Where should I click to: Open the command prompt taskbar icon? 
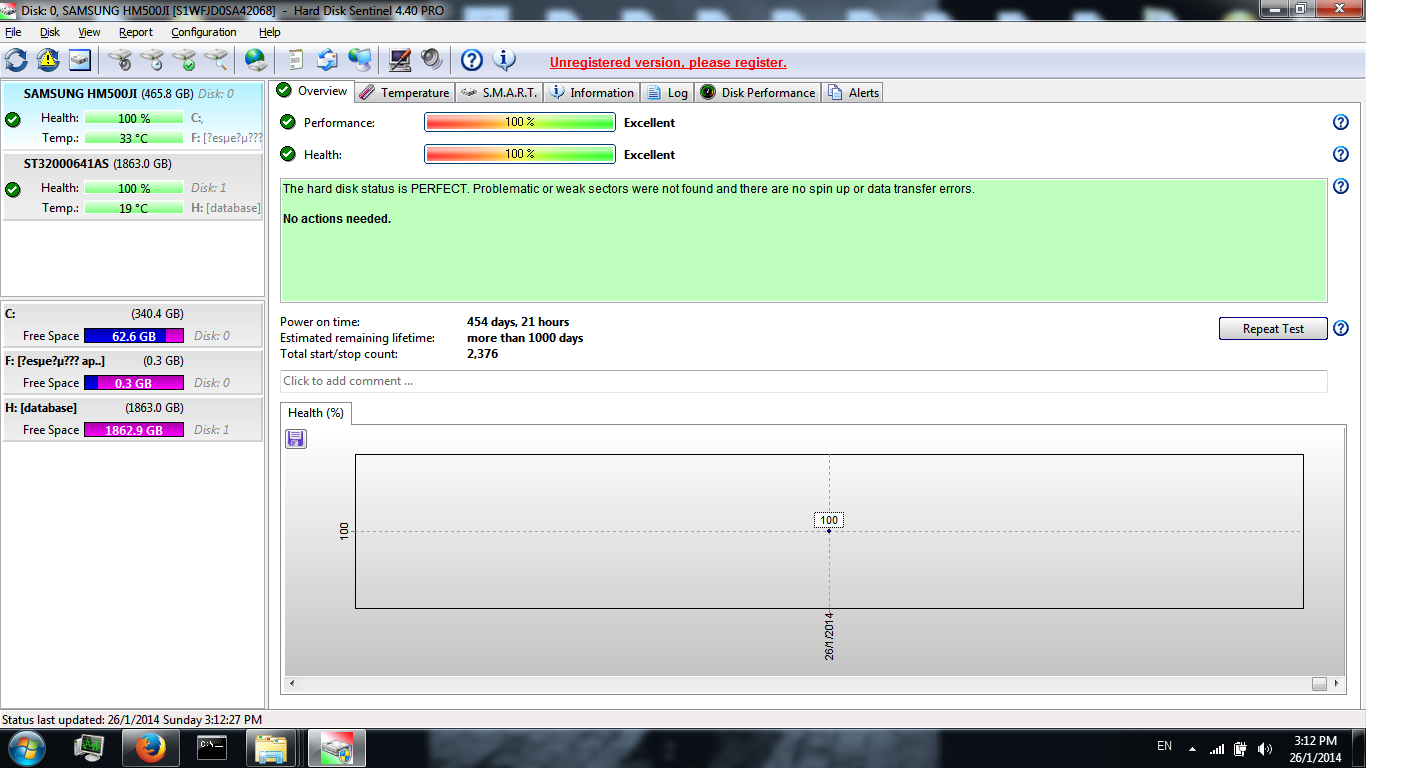[211, 747]
